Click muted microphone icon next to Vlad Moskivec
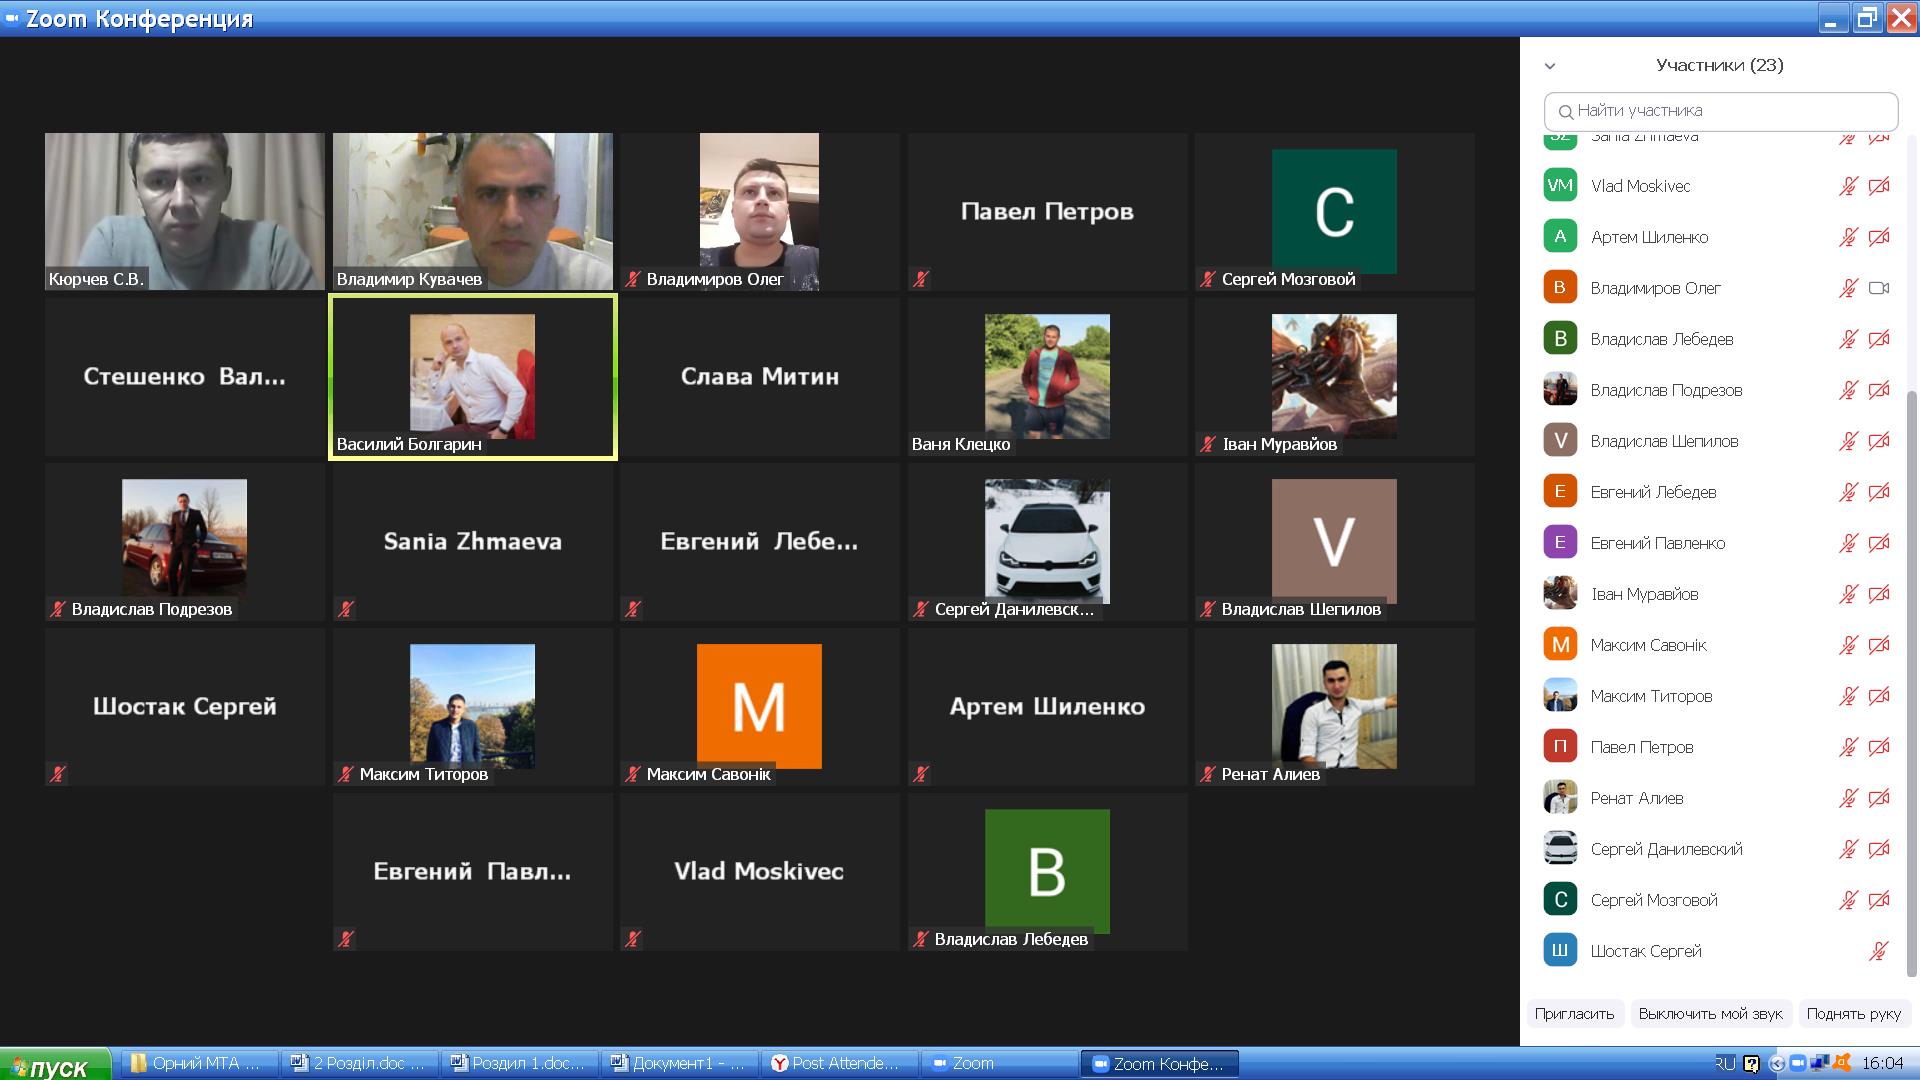 (x=1848, y=186)
